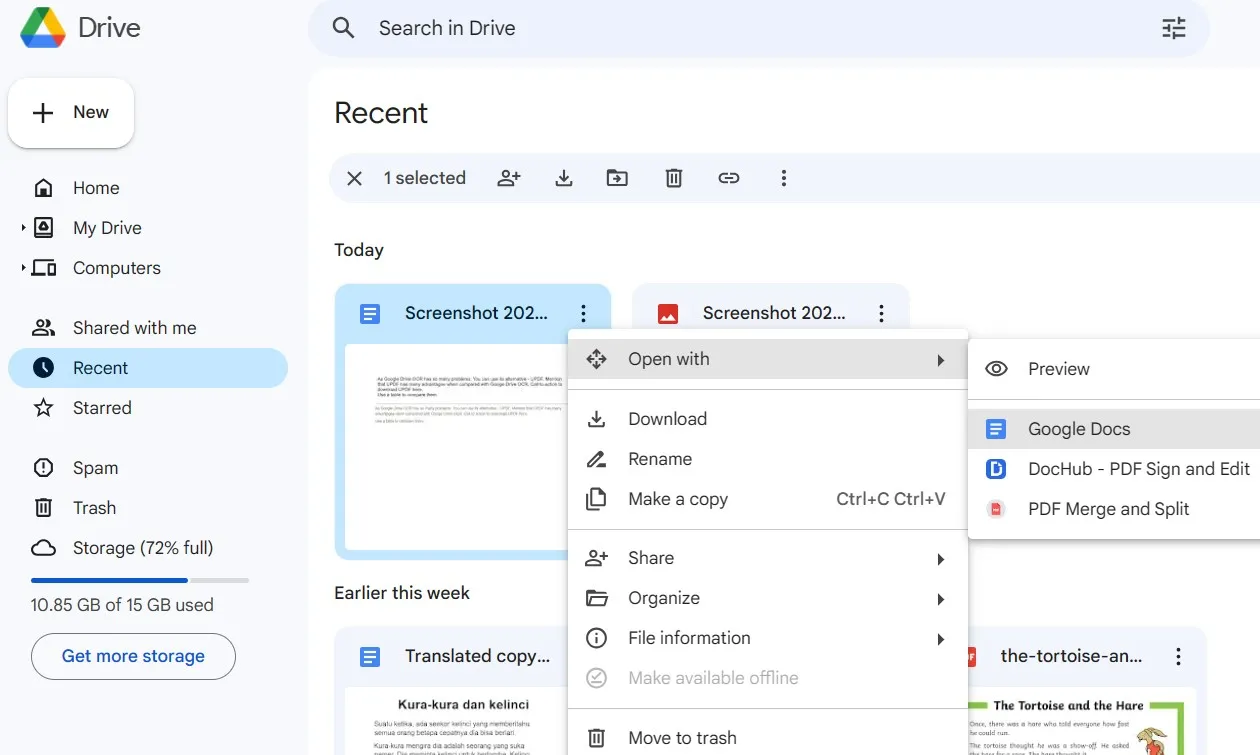Expand the Share submenu arrow
Viewport: 1260px width, 755px height.
940,558
